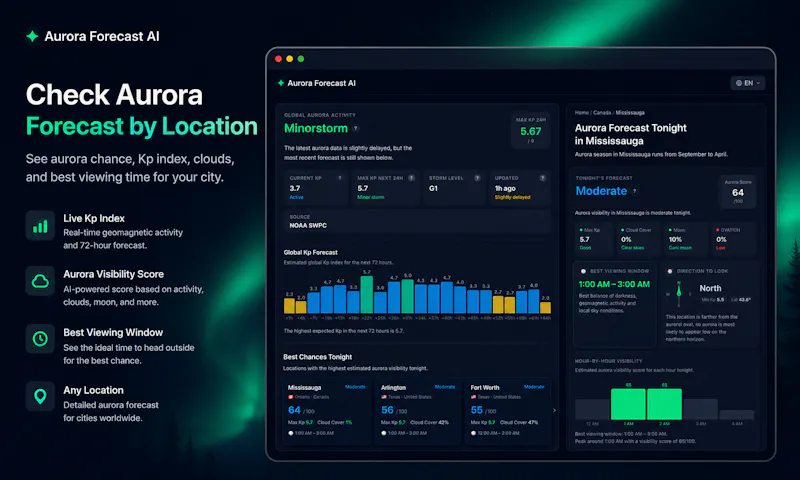Click the Any Location map pin icon
Viewport: 800px width, 480px height.
tap(40, 396)
